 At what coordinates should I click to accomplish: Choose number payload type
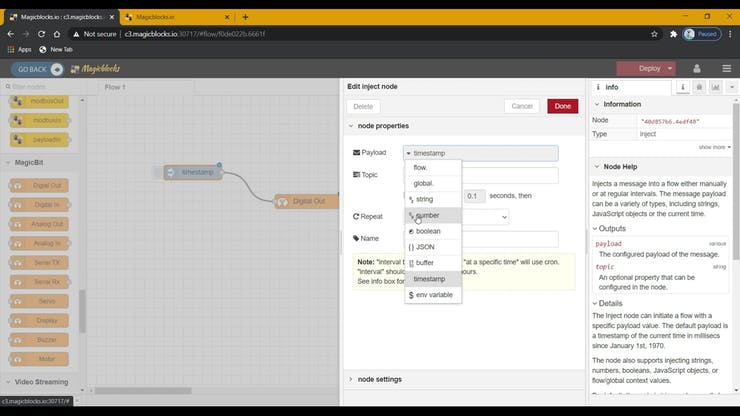(x=433, y=215)
